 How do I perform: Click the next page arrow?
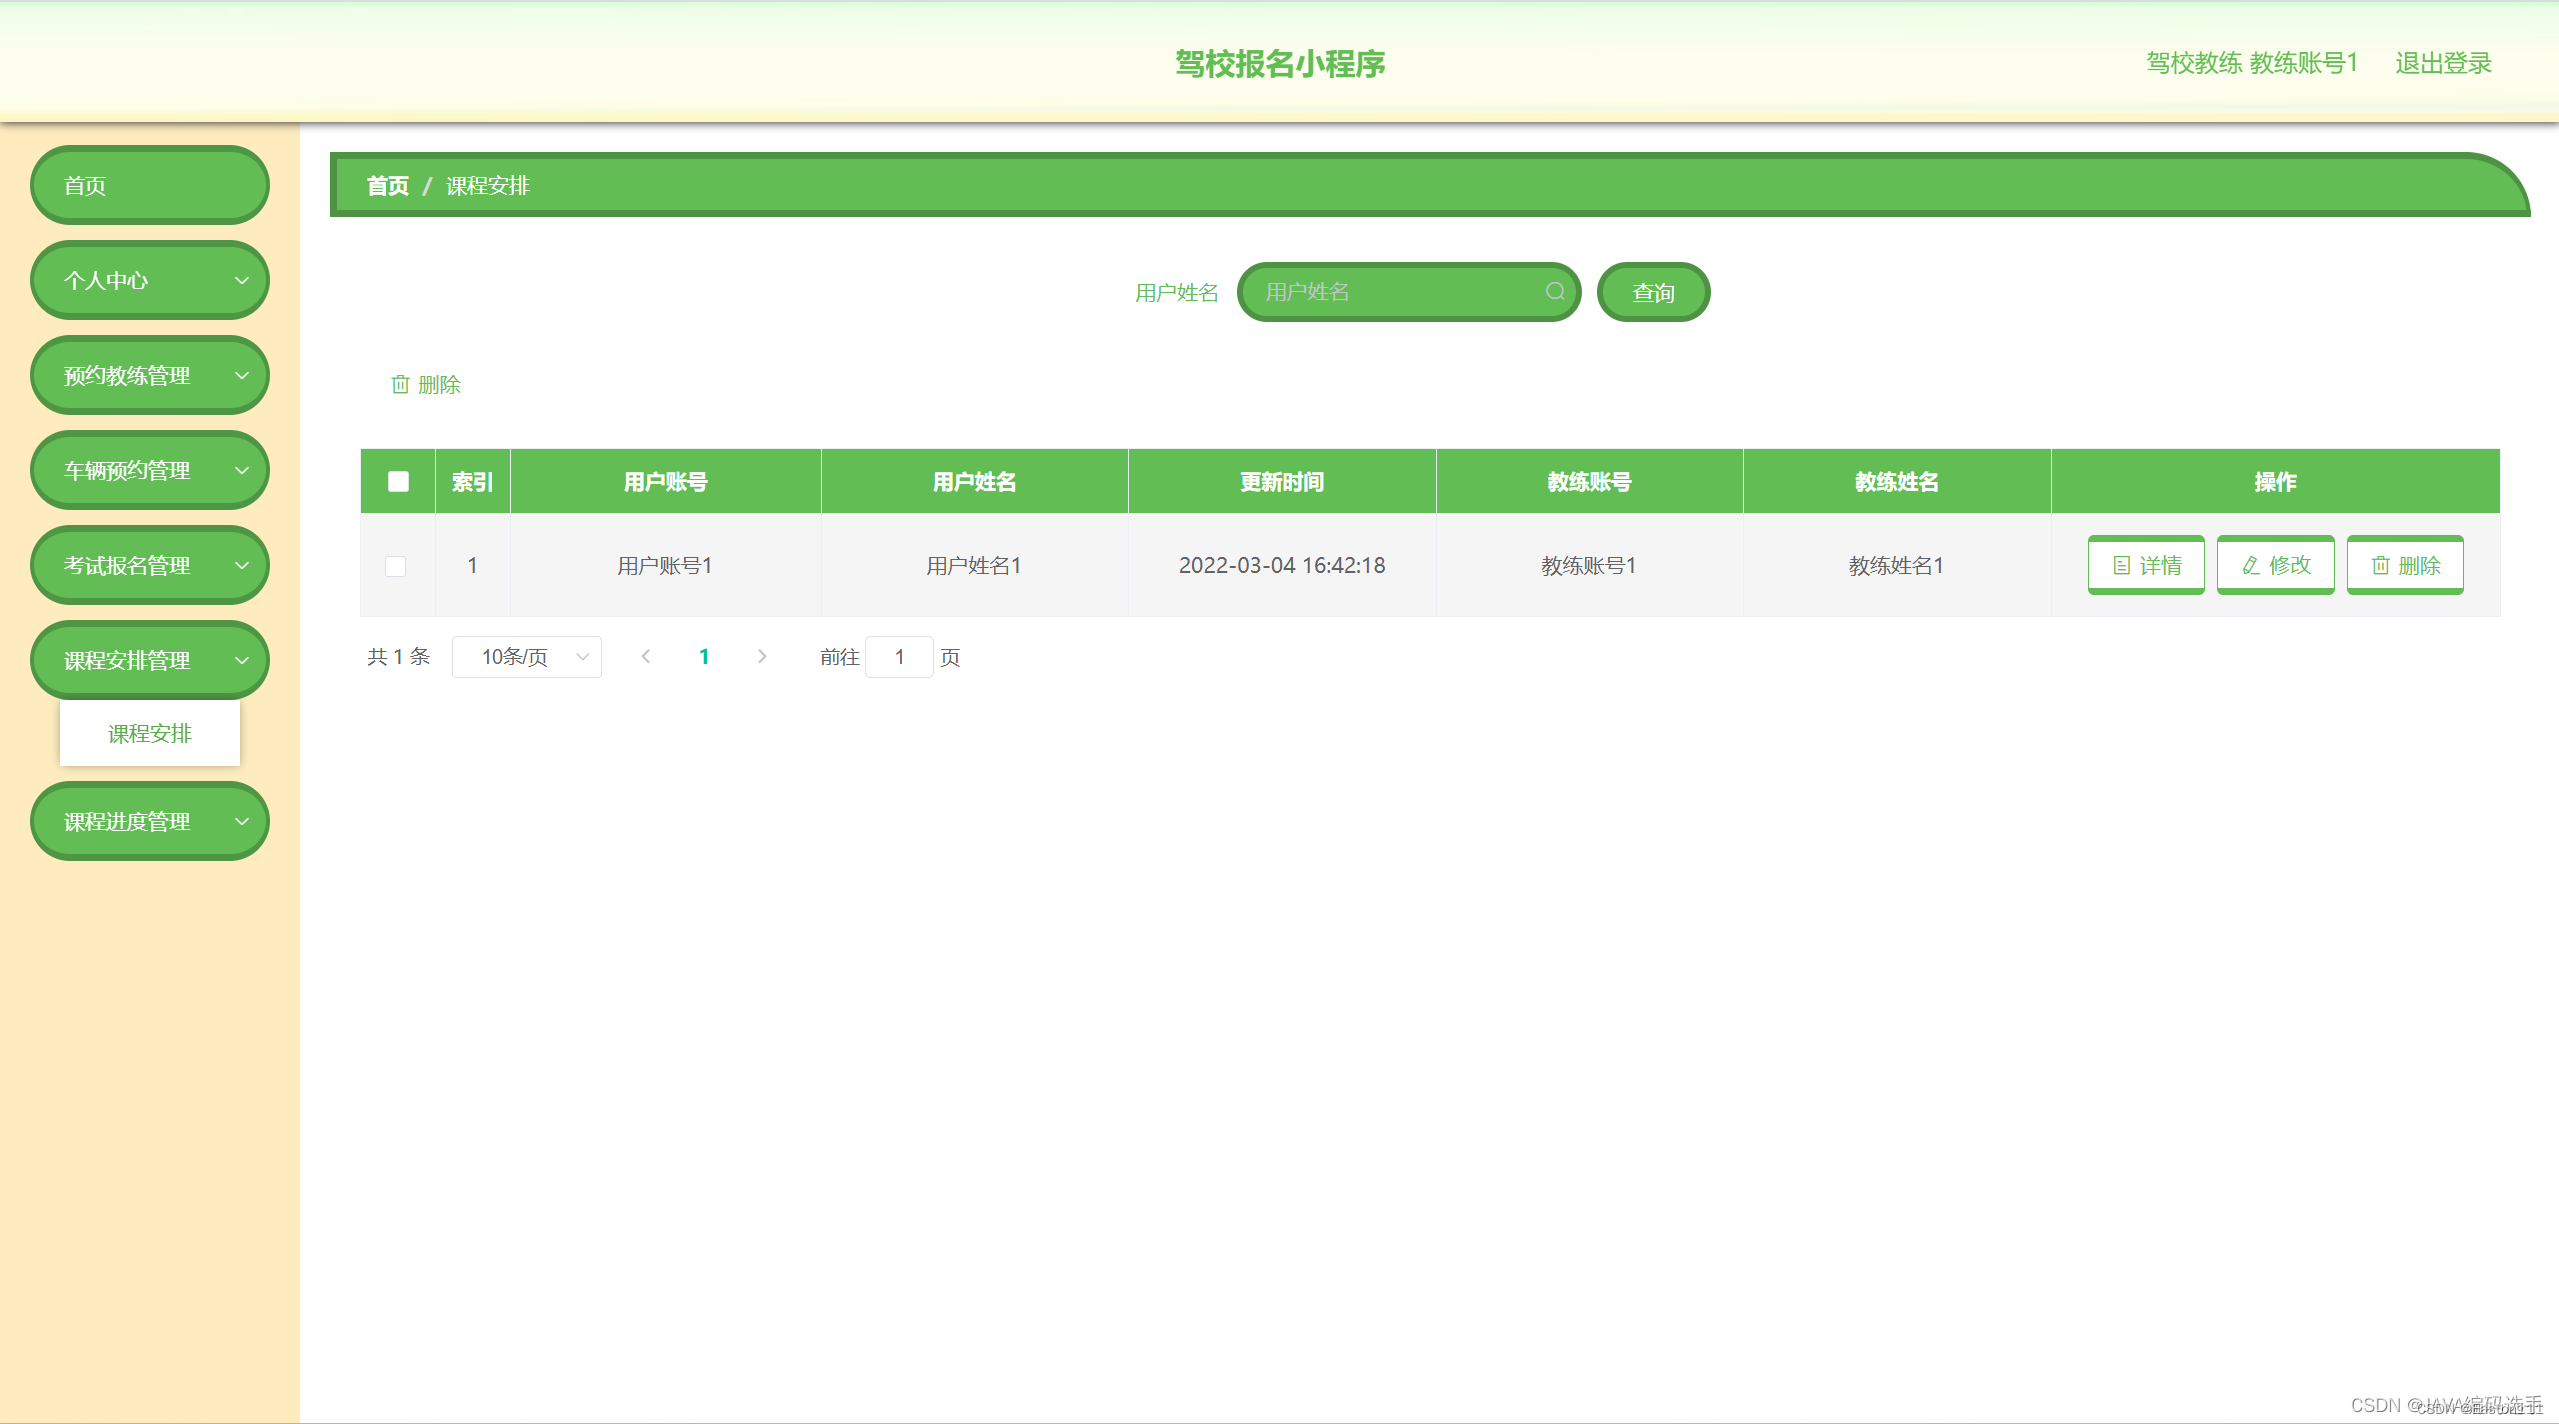click(762, 656)
